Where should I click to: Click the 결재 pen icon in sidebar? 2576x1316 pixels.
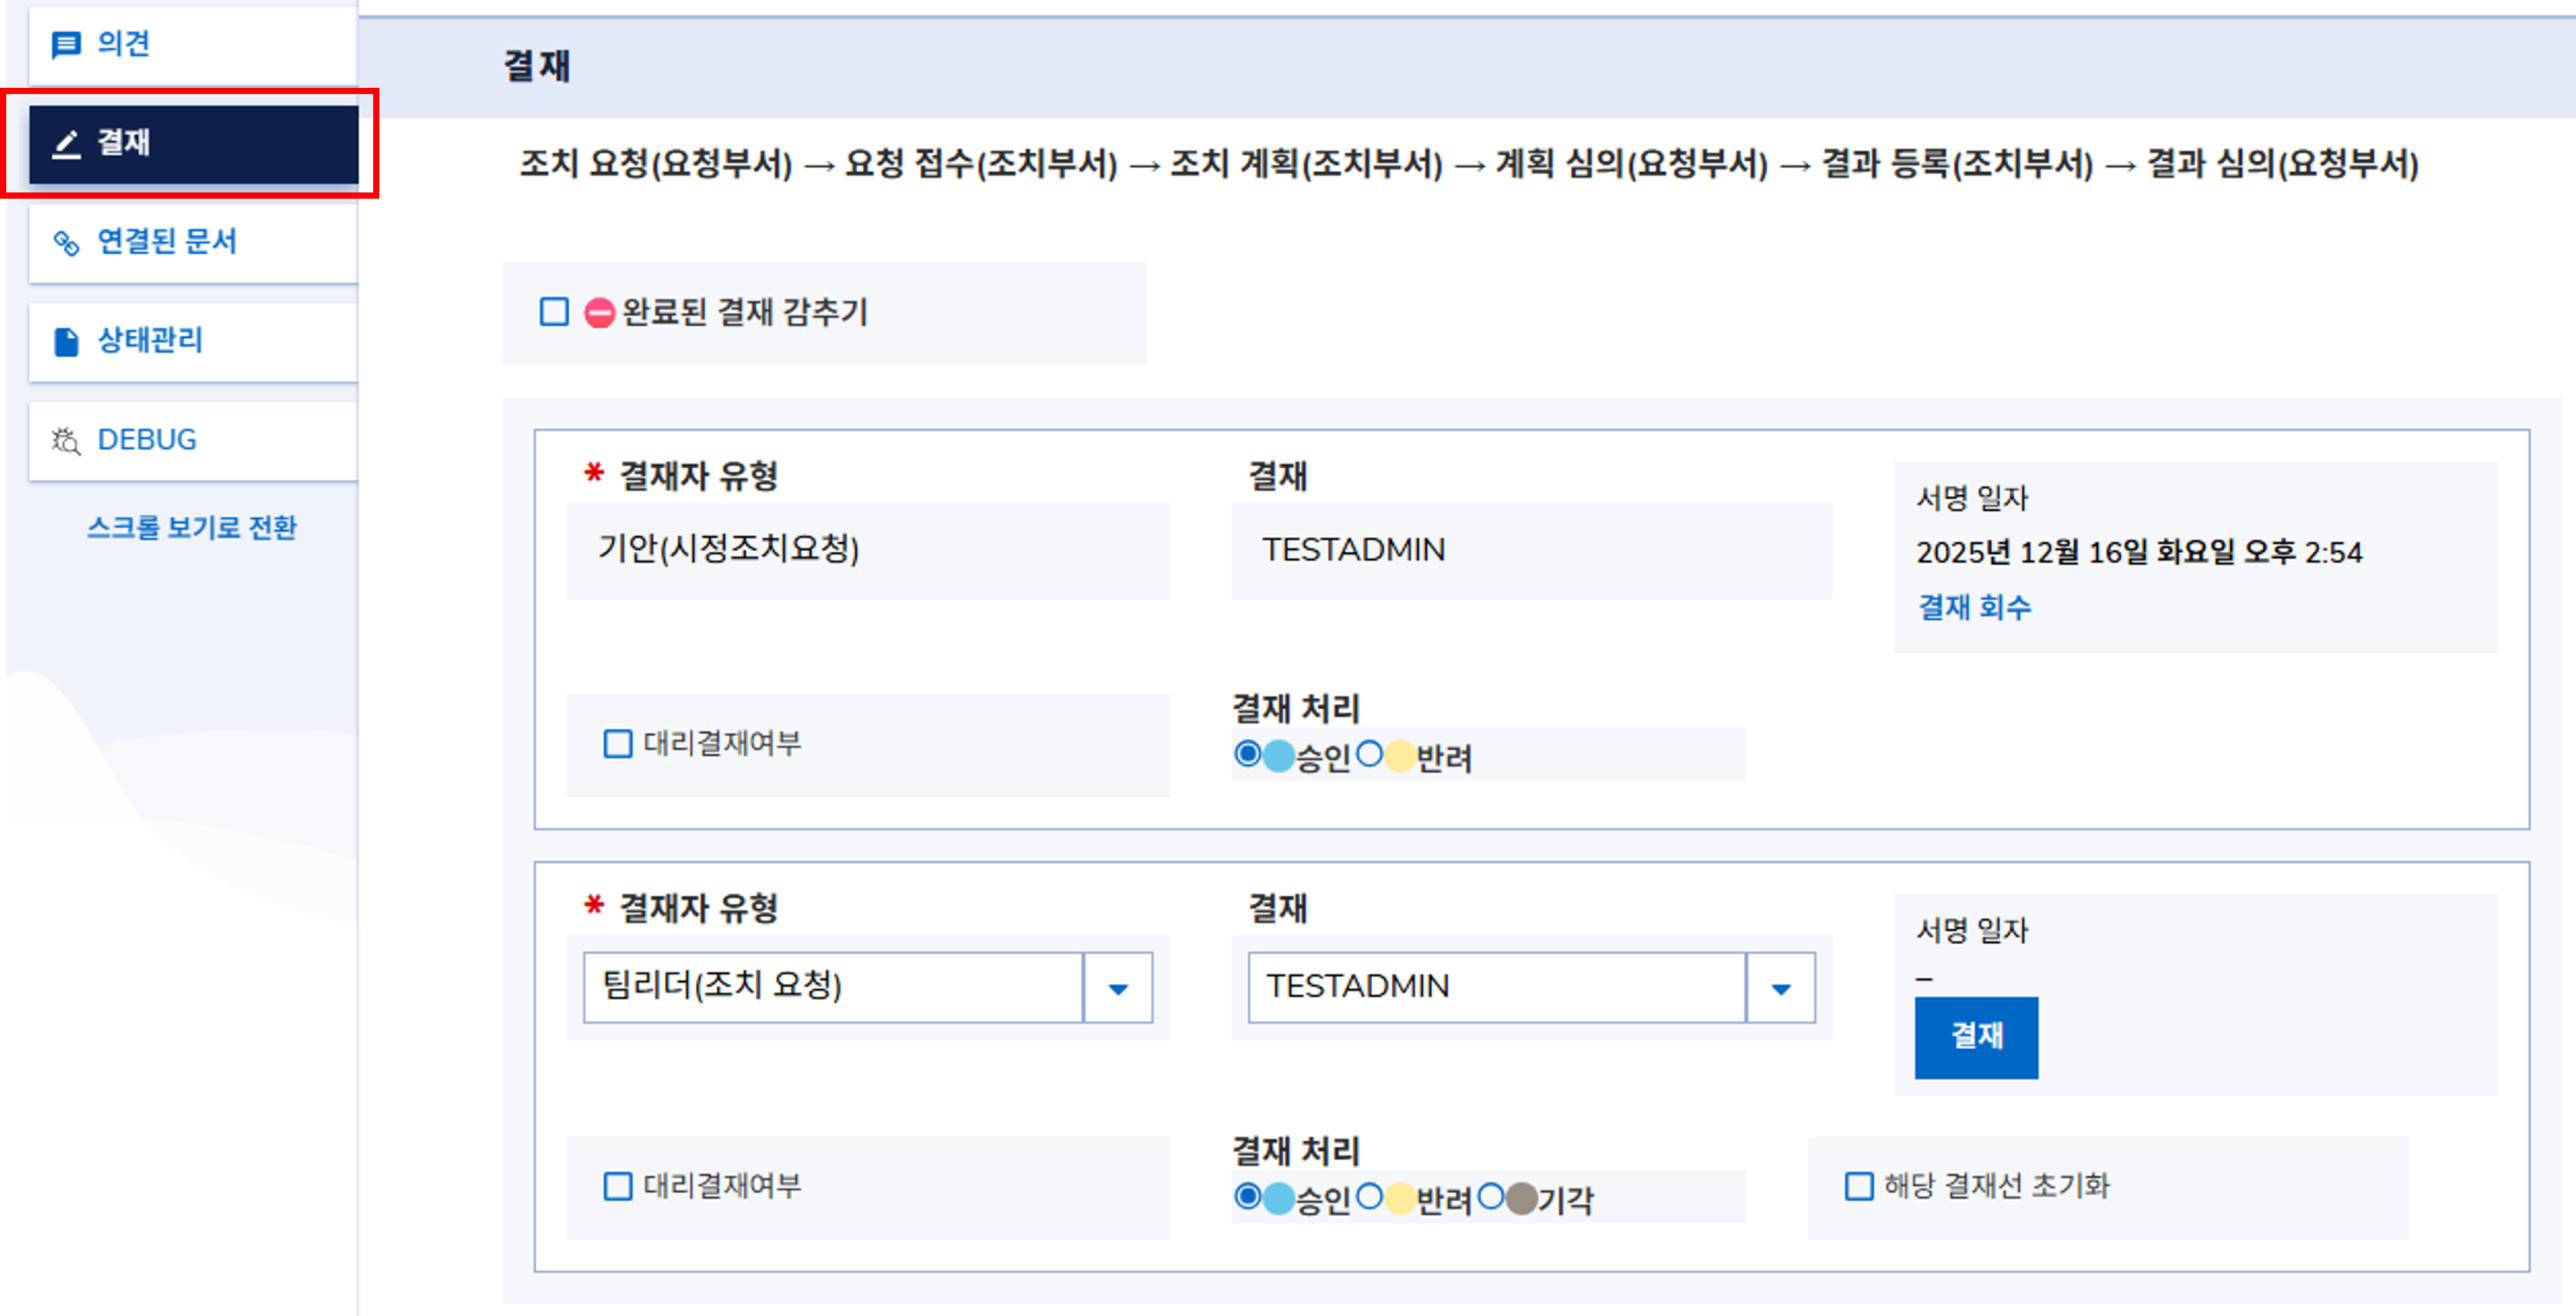pos(66,144)
